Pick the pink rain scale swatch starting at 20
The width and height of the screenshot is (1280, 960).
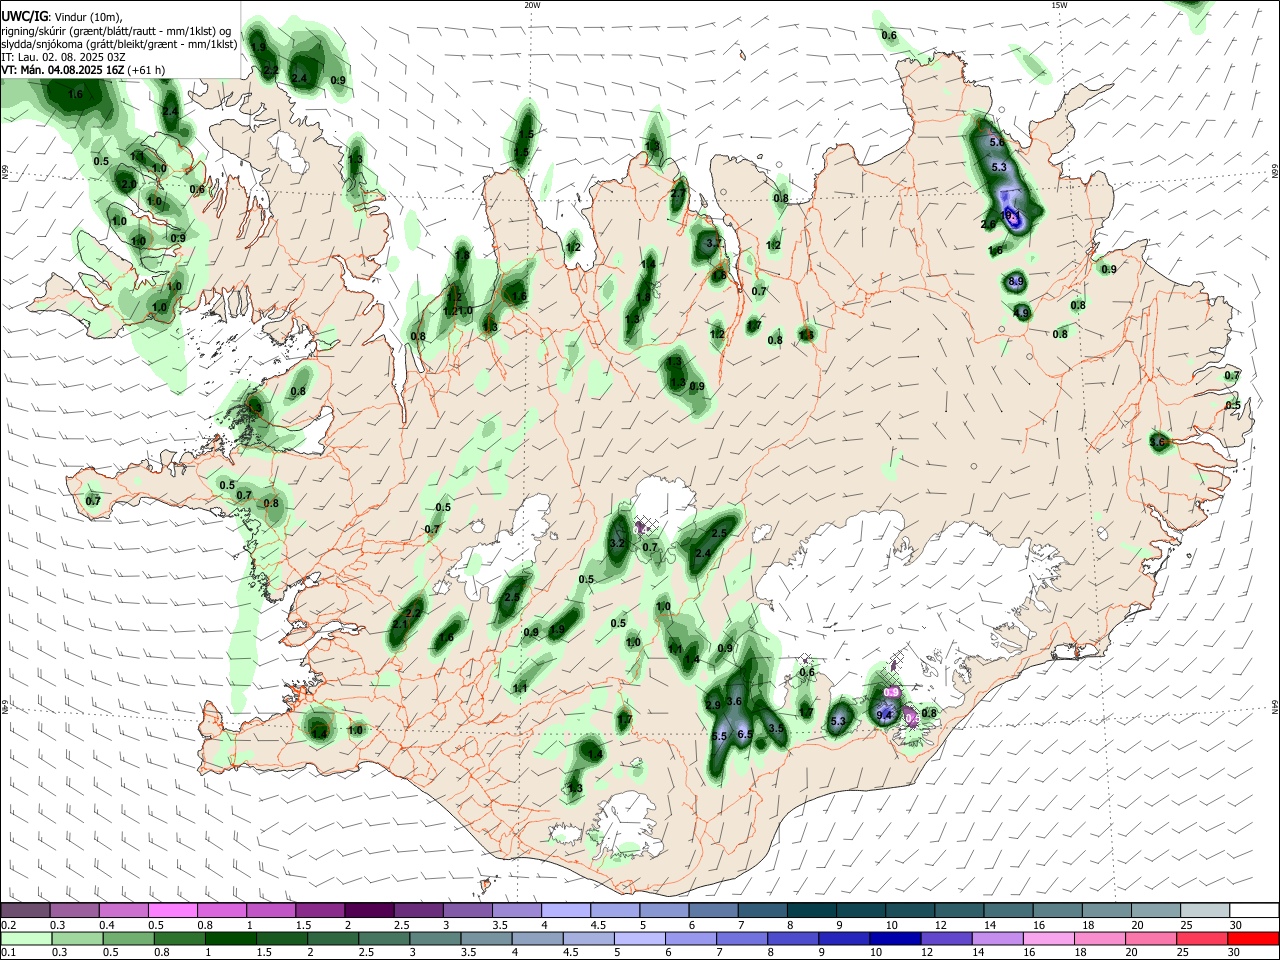[x=1154, y=938]
